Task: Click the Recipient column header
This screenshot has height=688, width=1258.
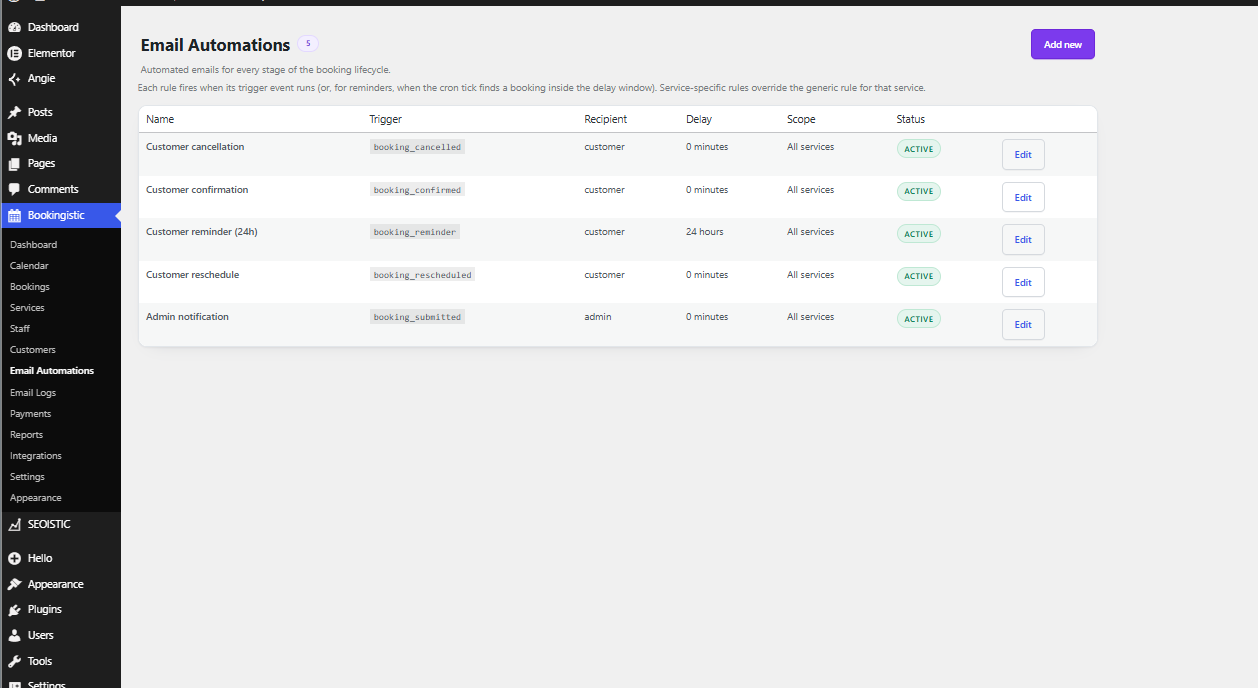Action: (x=606, y=119)
